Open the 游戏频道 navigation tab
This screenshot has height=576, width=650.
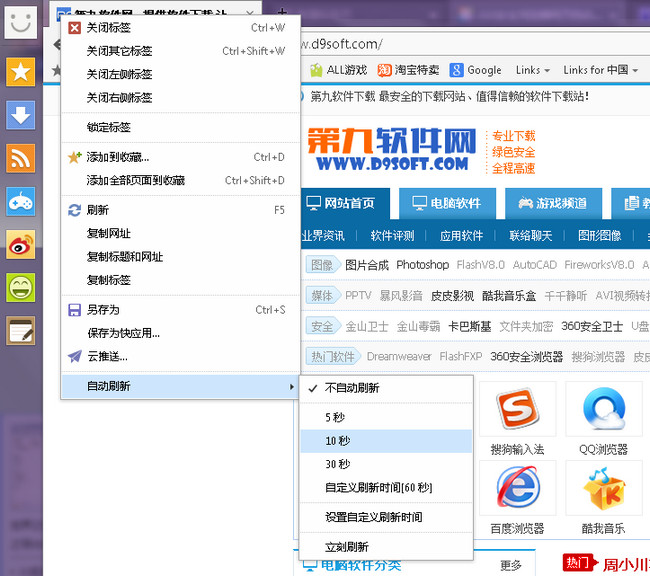click(553, 203)
